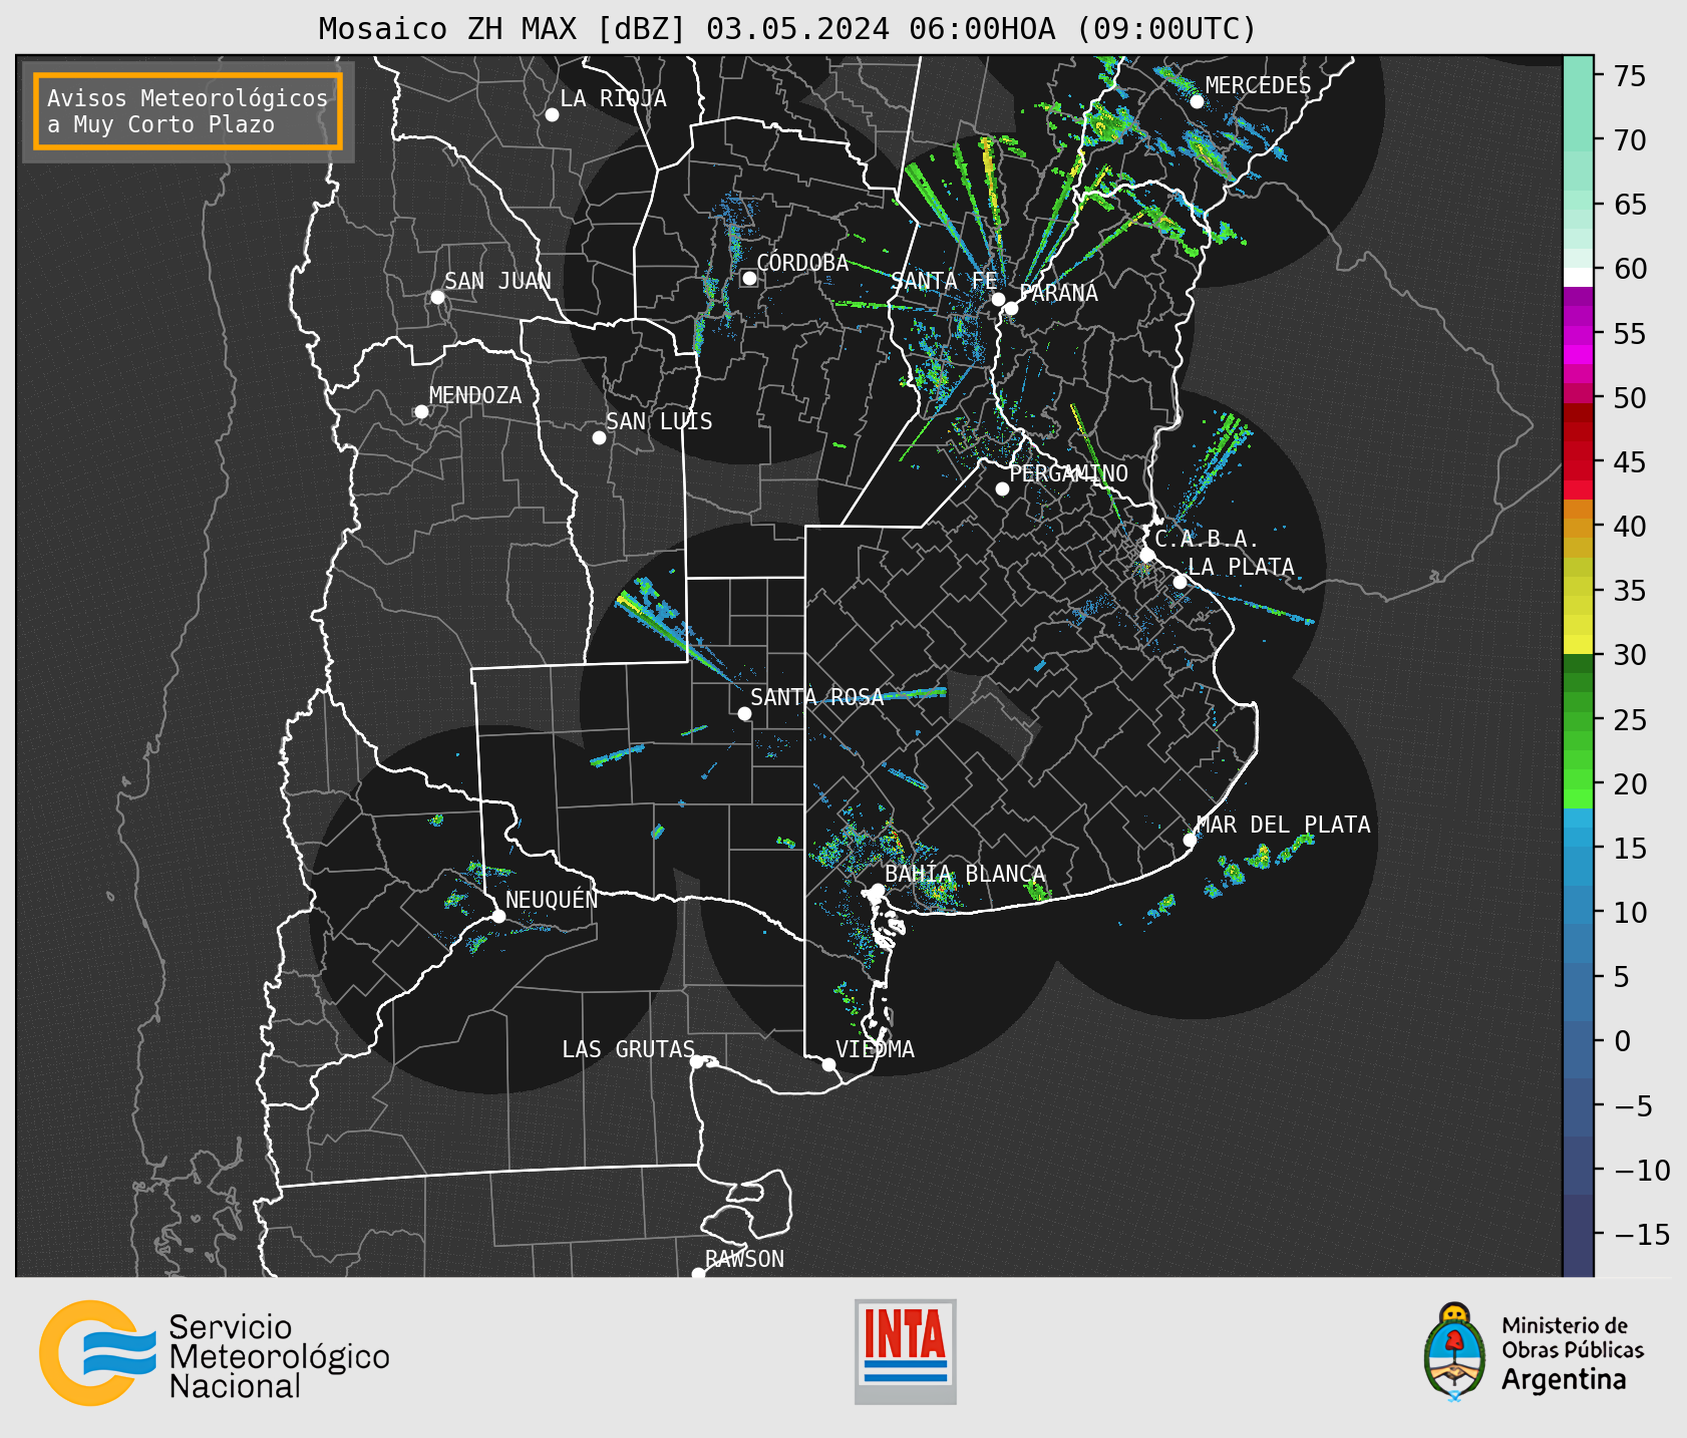
Task: Click the 'PARANÁ' city label
Action: click(x=1058, y=293)
